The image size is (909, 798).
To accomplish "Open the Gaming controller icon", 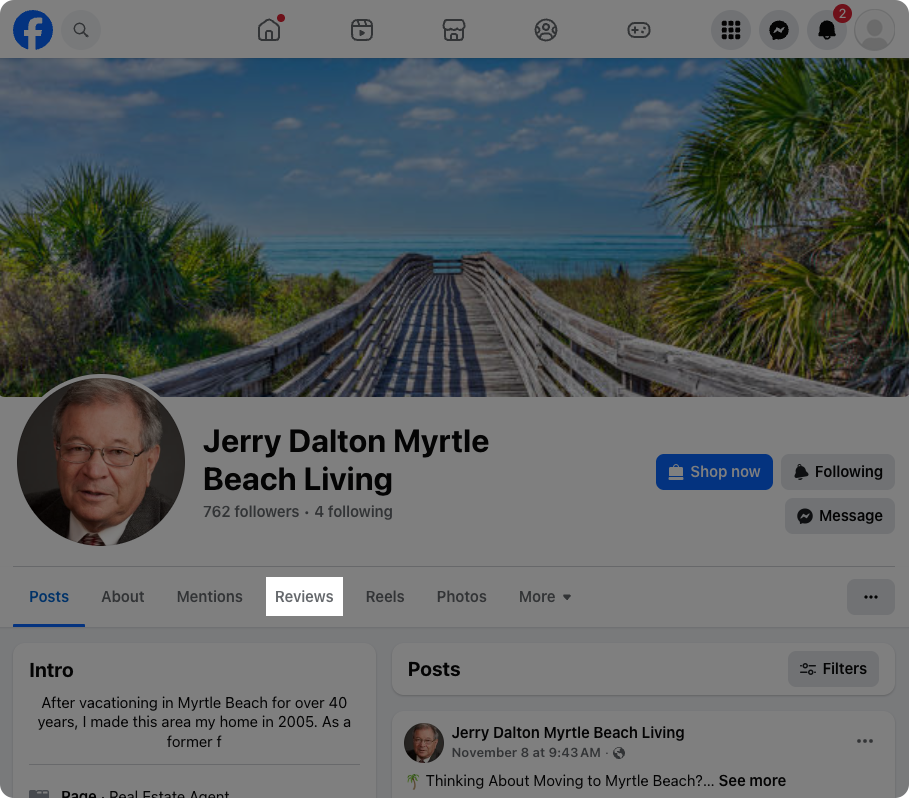I will point(638,30).
